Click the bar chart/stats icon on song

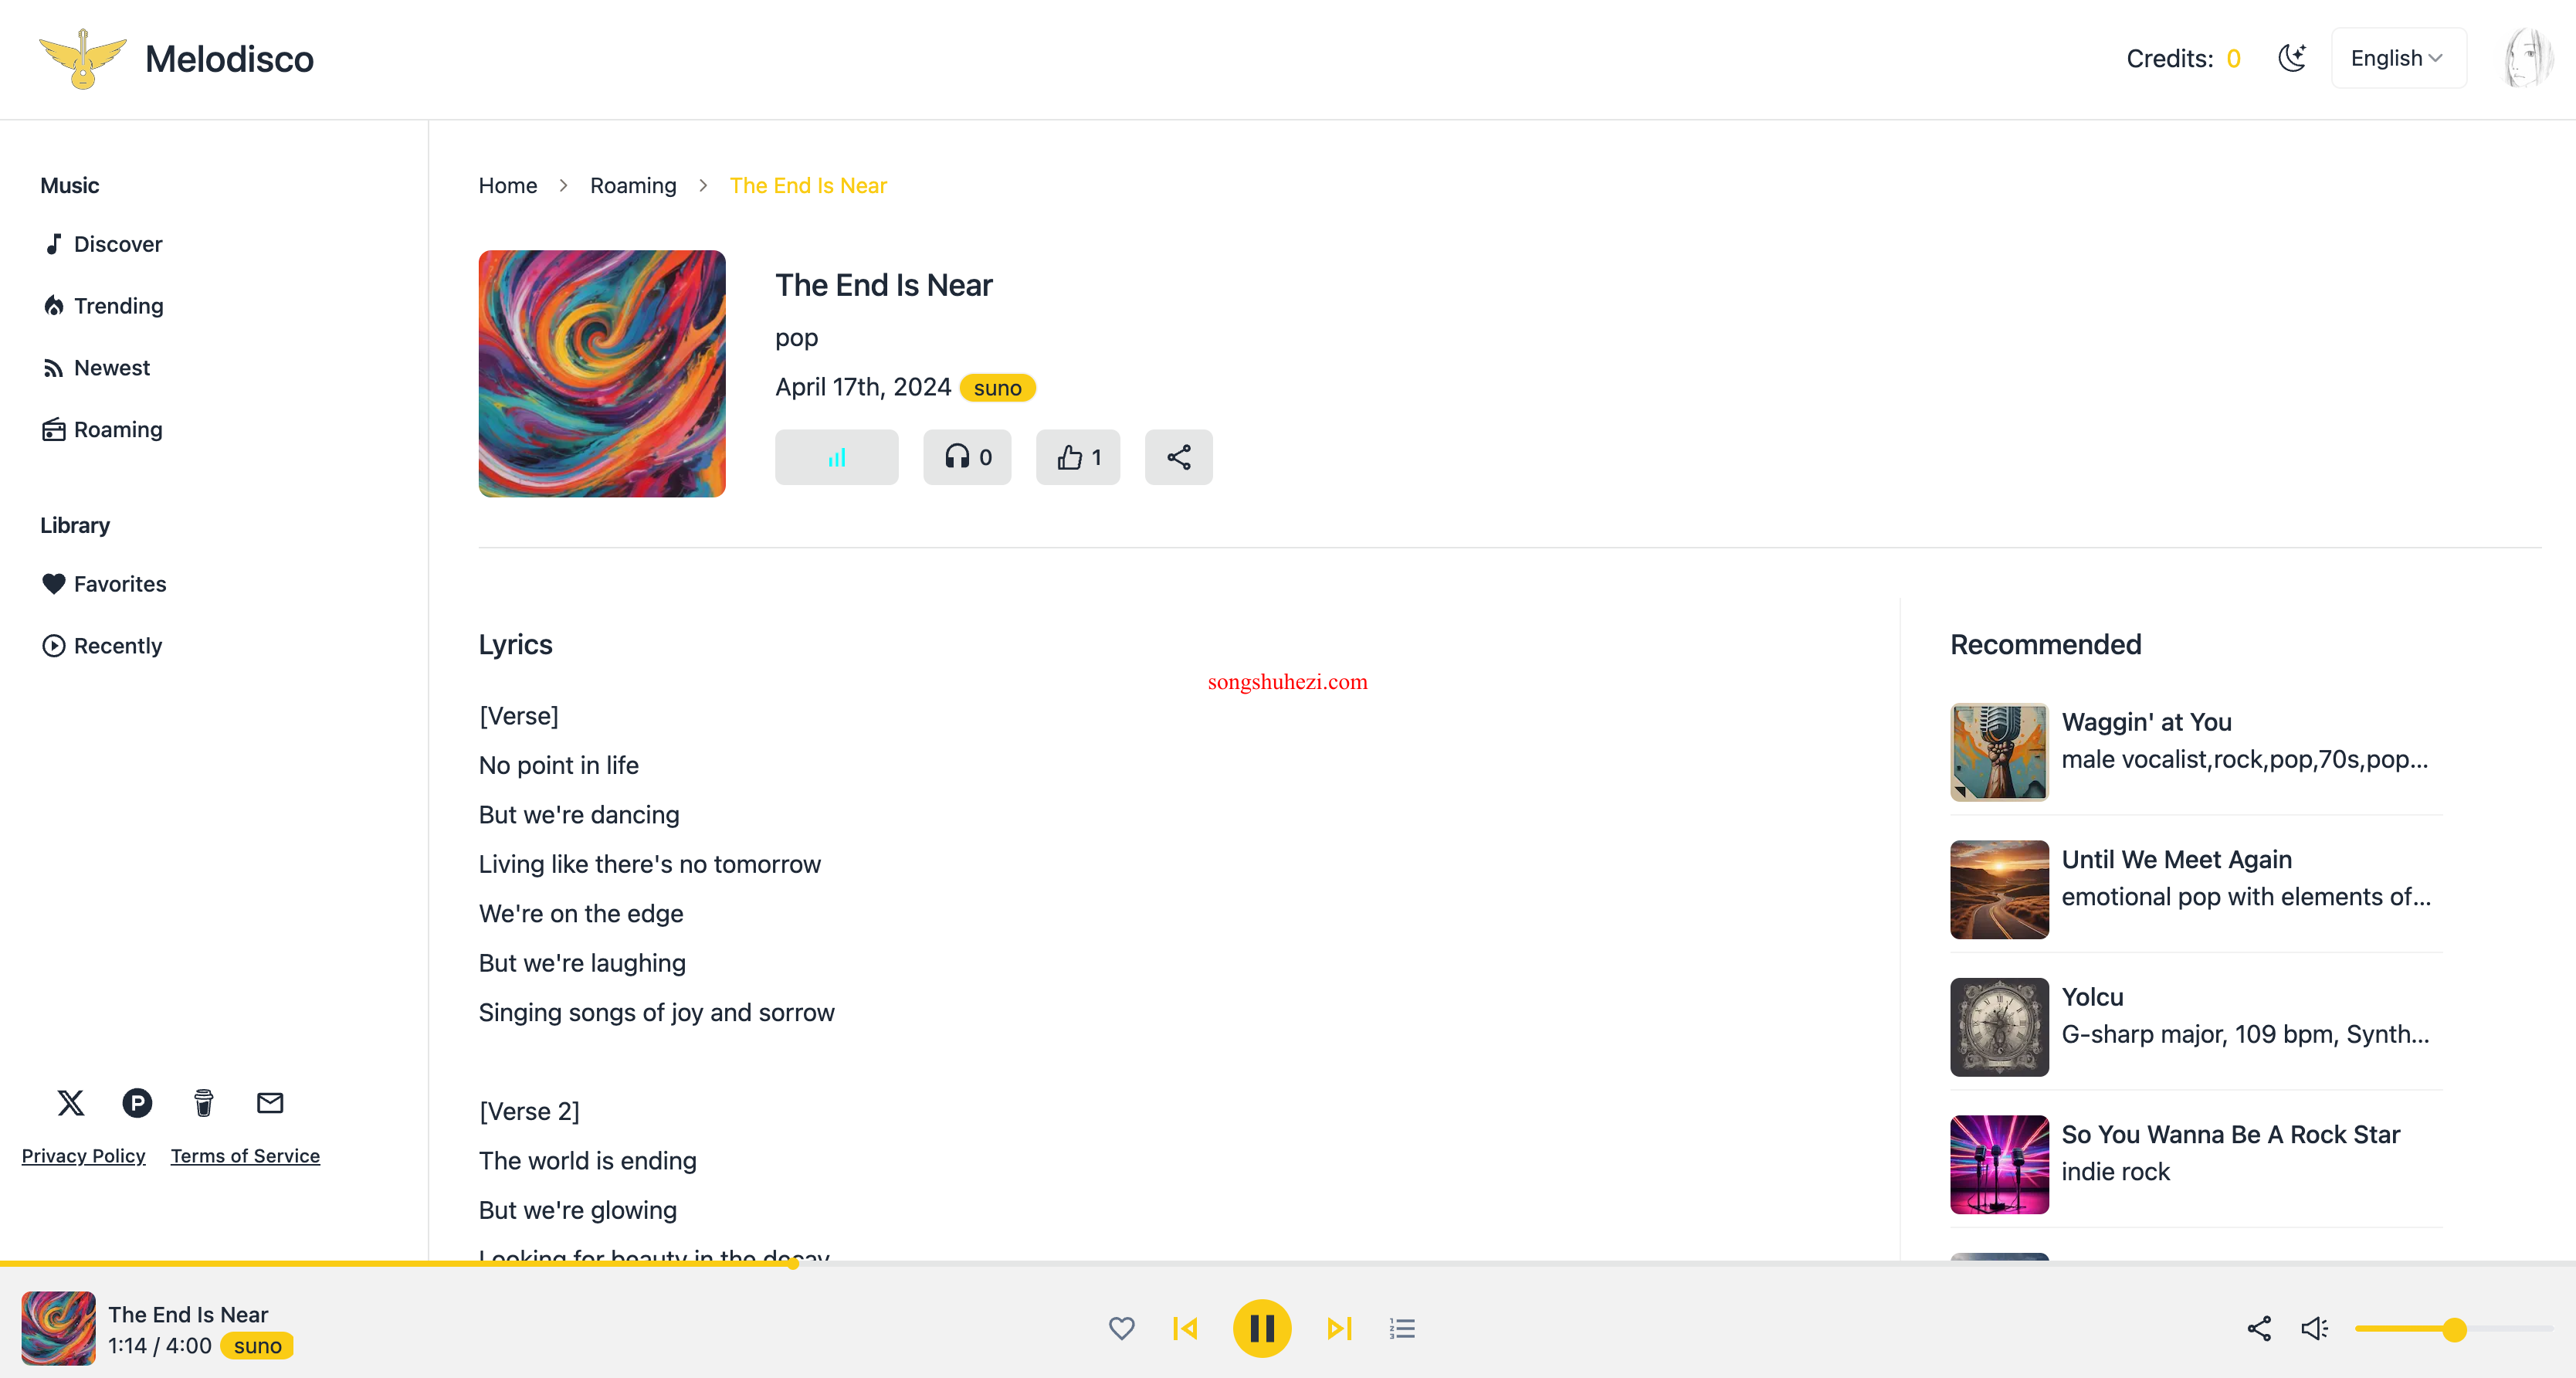tap(836, 457)
